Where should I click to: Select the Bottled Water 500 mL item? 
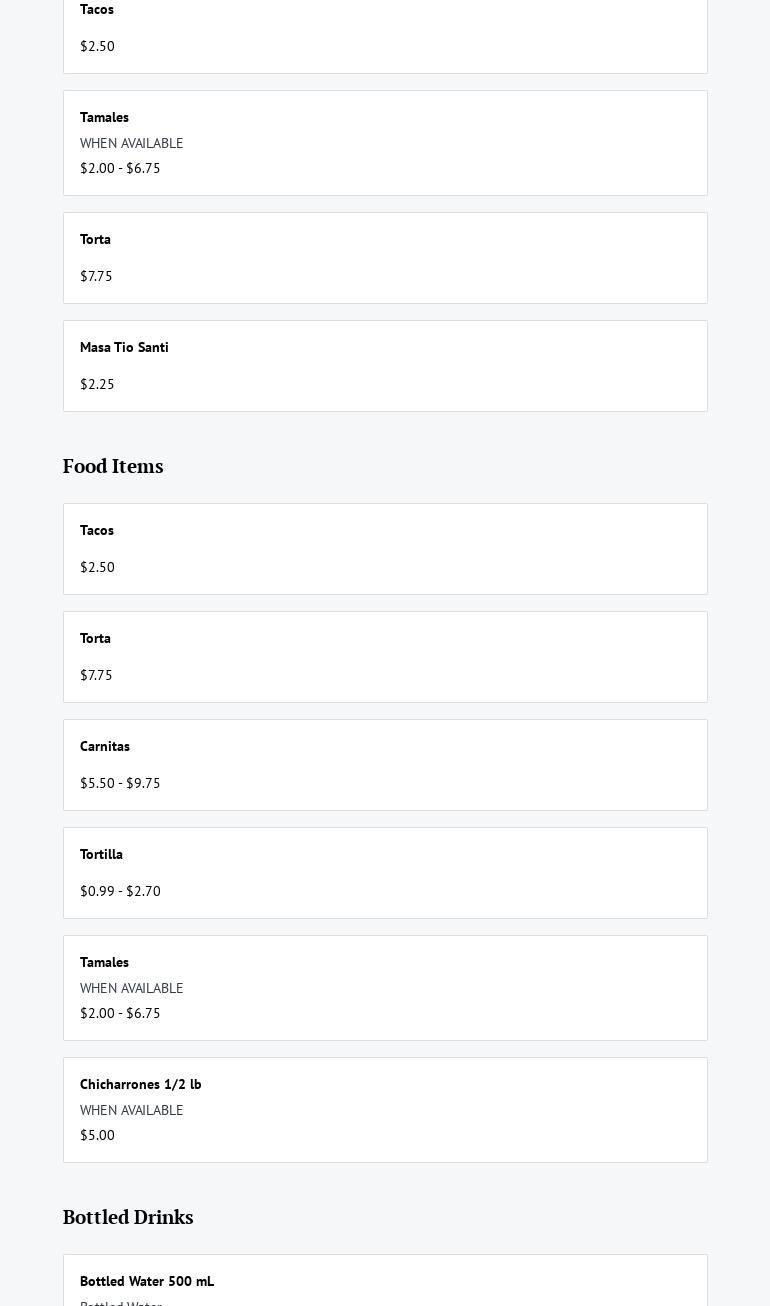click(147, 1282)
